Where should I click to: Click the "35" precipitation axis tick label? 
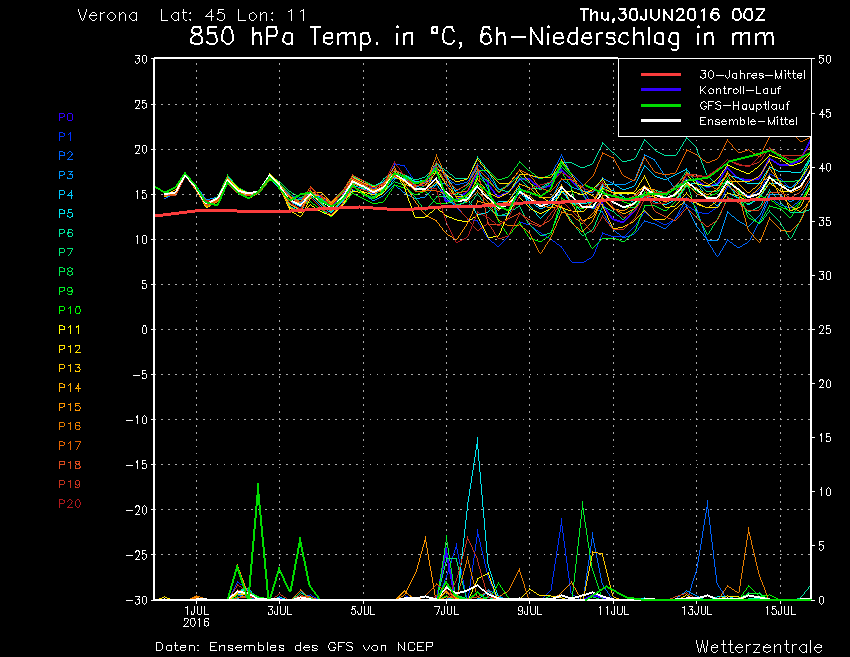point(825,222)
